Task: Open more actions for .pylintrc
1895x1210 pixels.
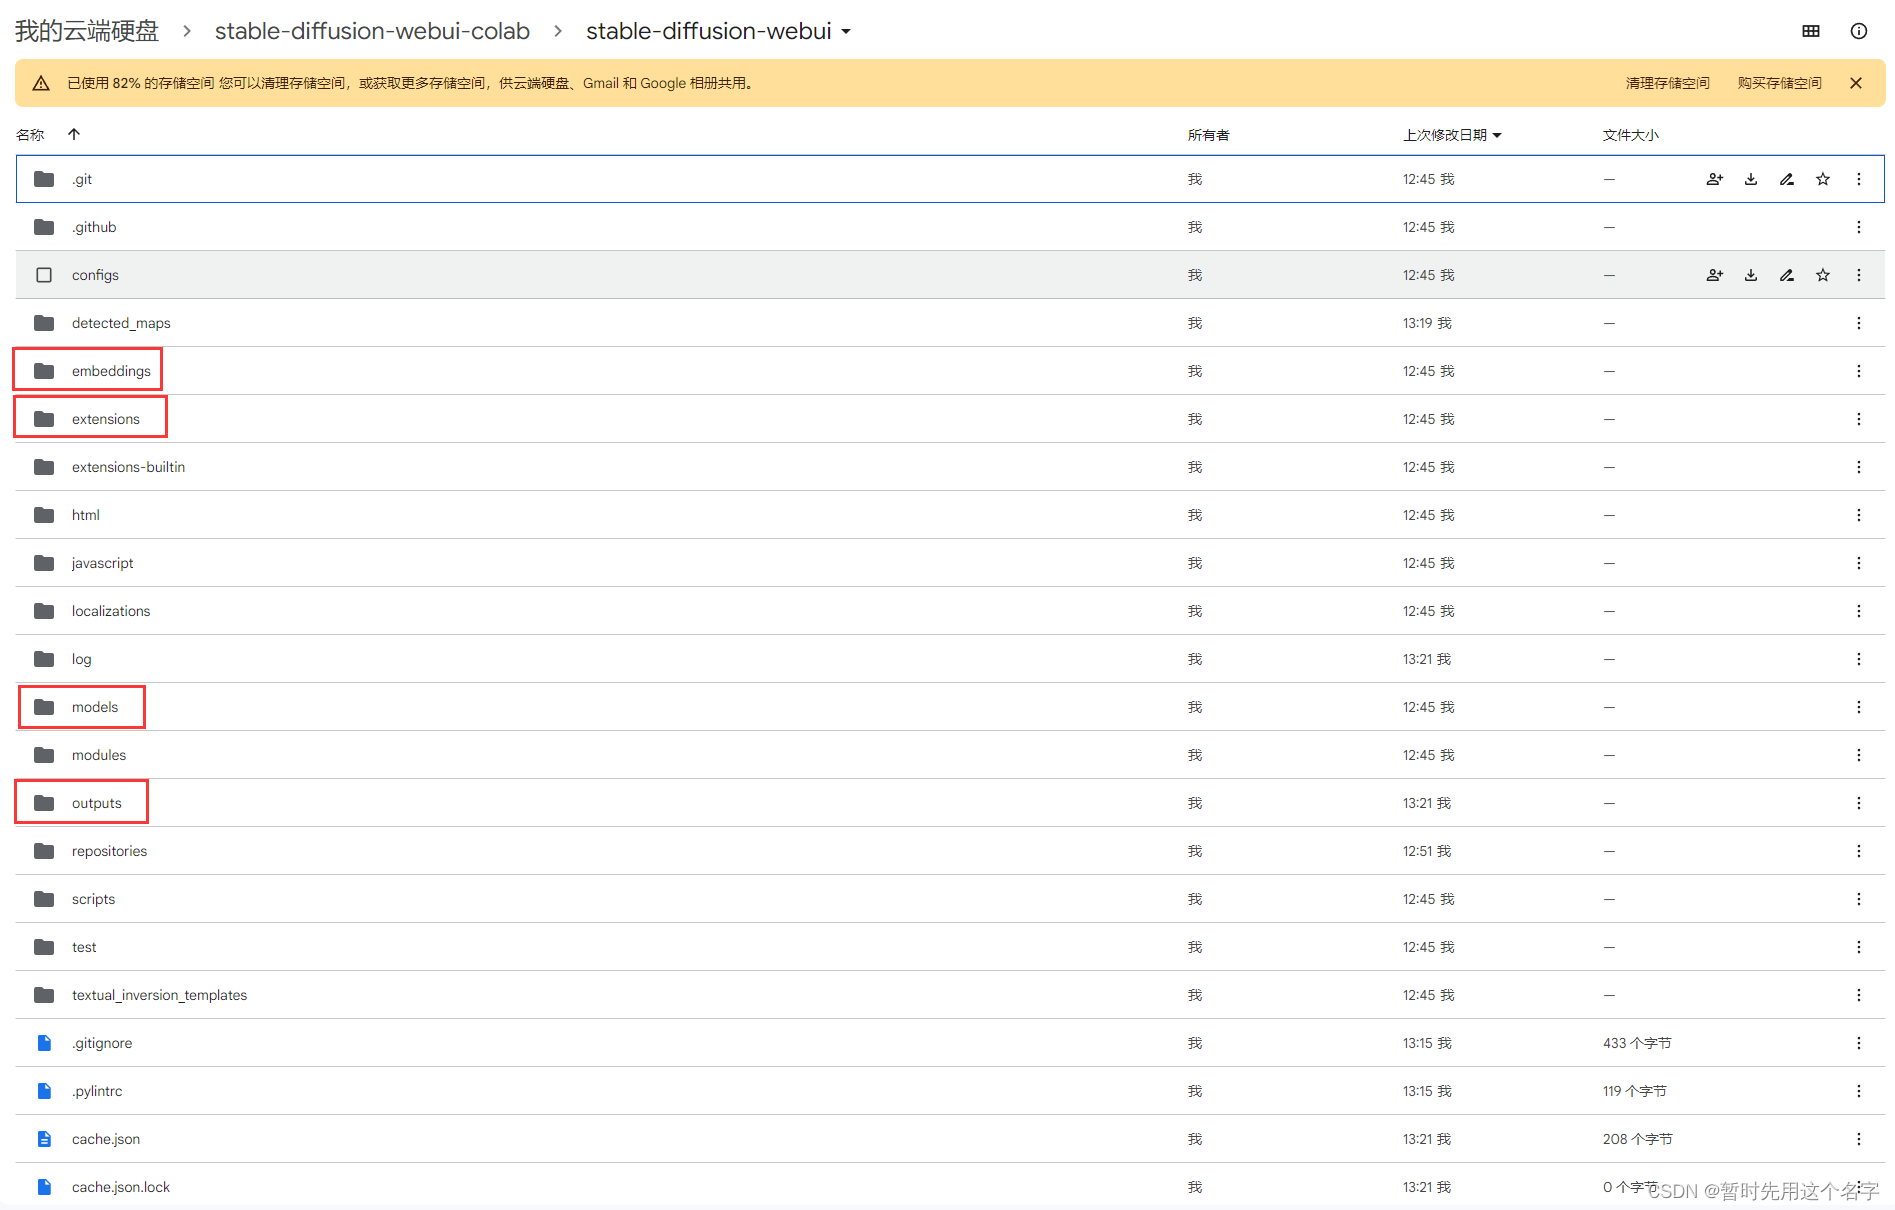Action: tap(1858, 1091)
